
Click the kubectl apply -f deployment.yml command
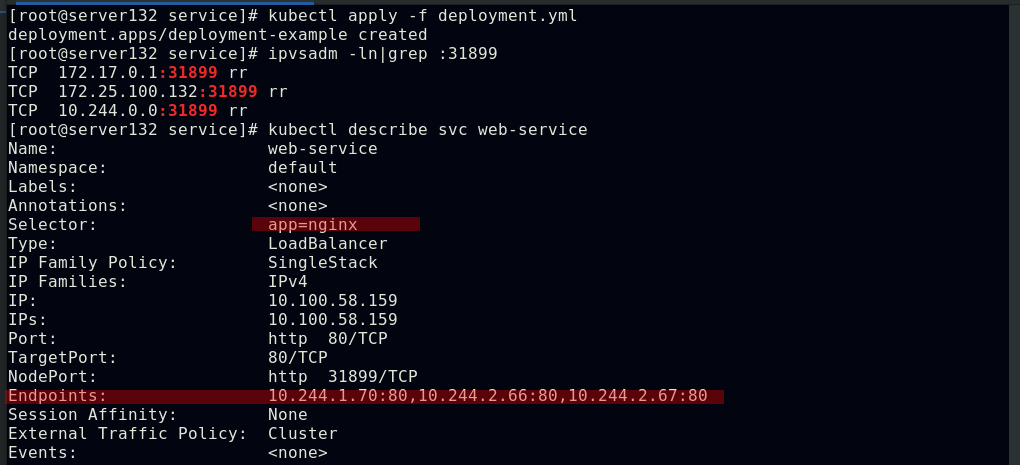(422, 16)
